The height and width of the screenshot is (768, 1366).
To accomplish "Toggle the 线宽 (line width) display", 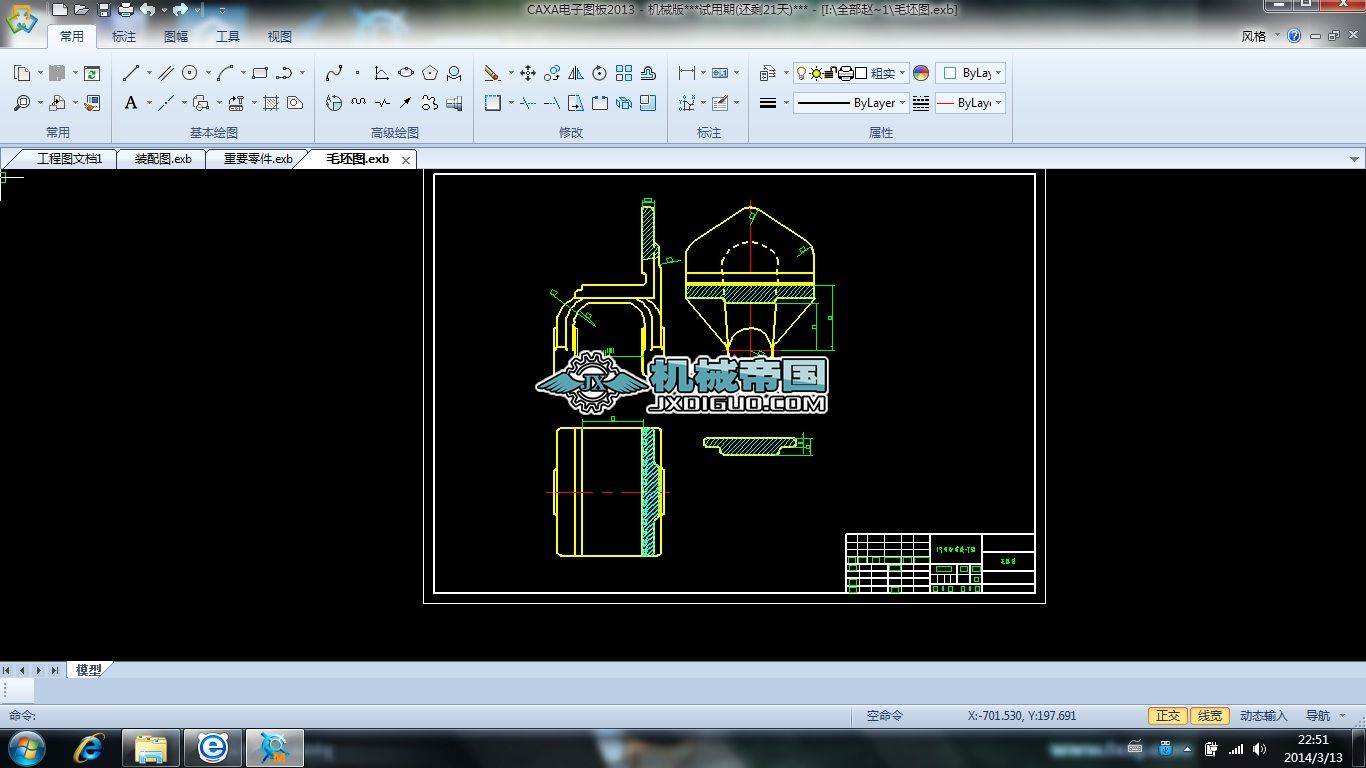I will click(1210, 716).
